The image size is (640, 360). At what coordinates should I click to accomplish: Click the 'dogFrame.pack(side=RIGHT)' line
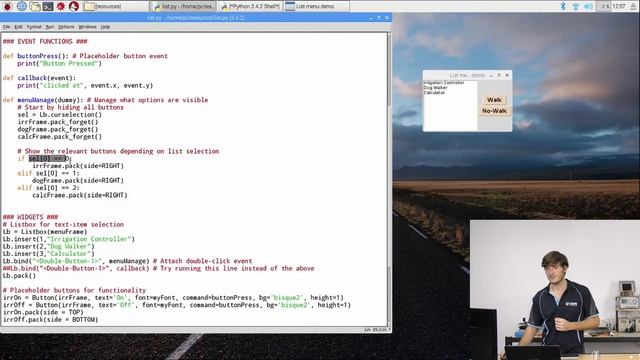[78, 181]
